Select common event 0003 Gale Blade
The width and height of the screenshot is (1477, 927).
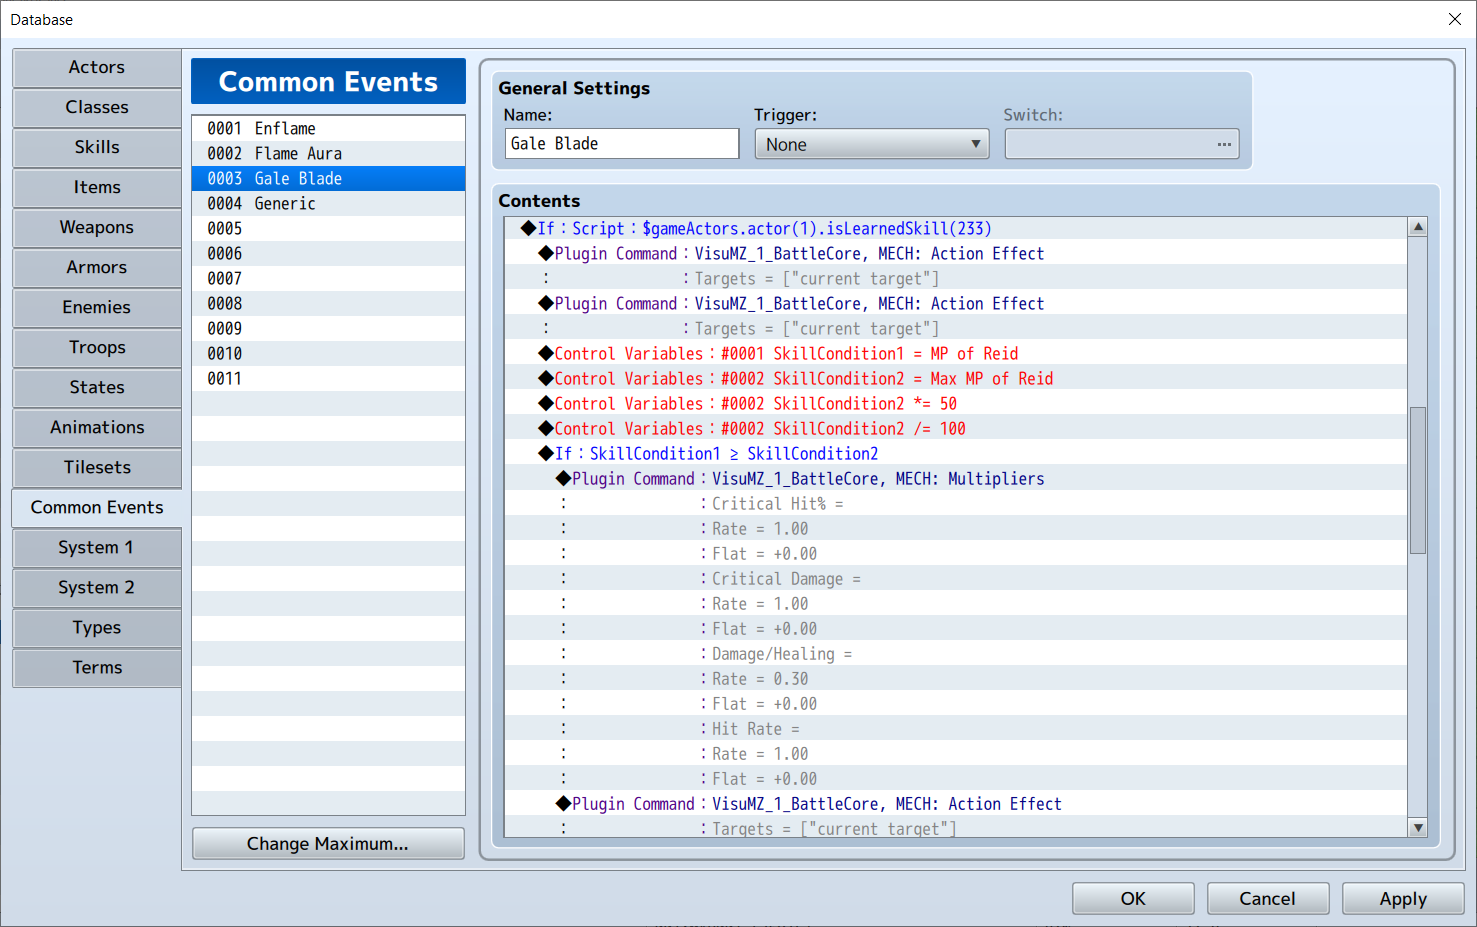click(328, 179)
